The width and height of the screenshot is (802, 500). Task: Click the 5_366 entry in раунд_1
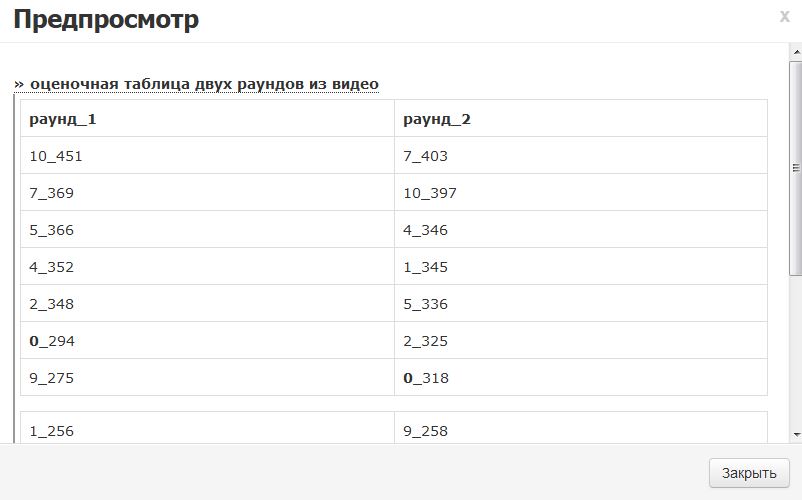pos(207,230)
